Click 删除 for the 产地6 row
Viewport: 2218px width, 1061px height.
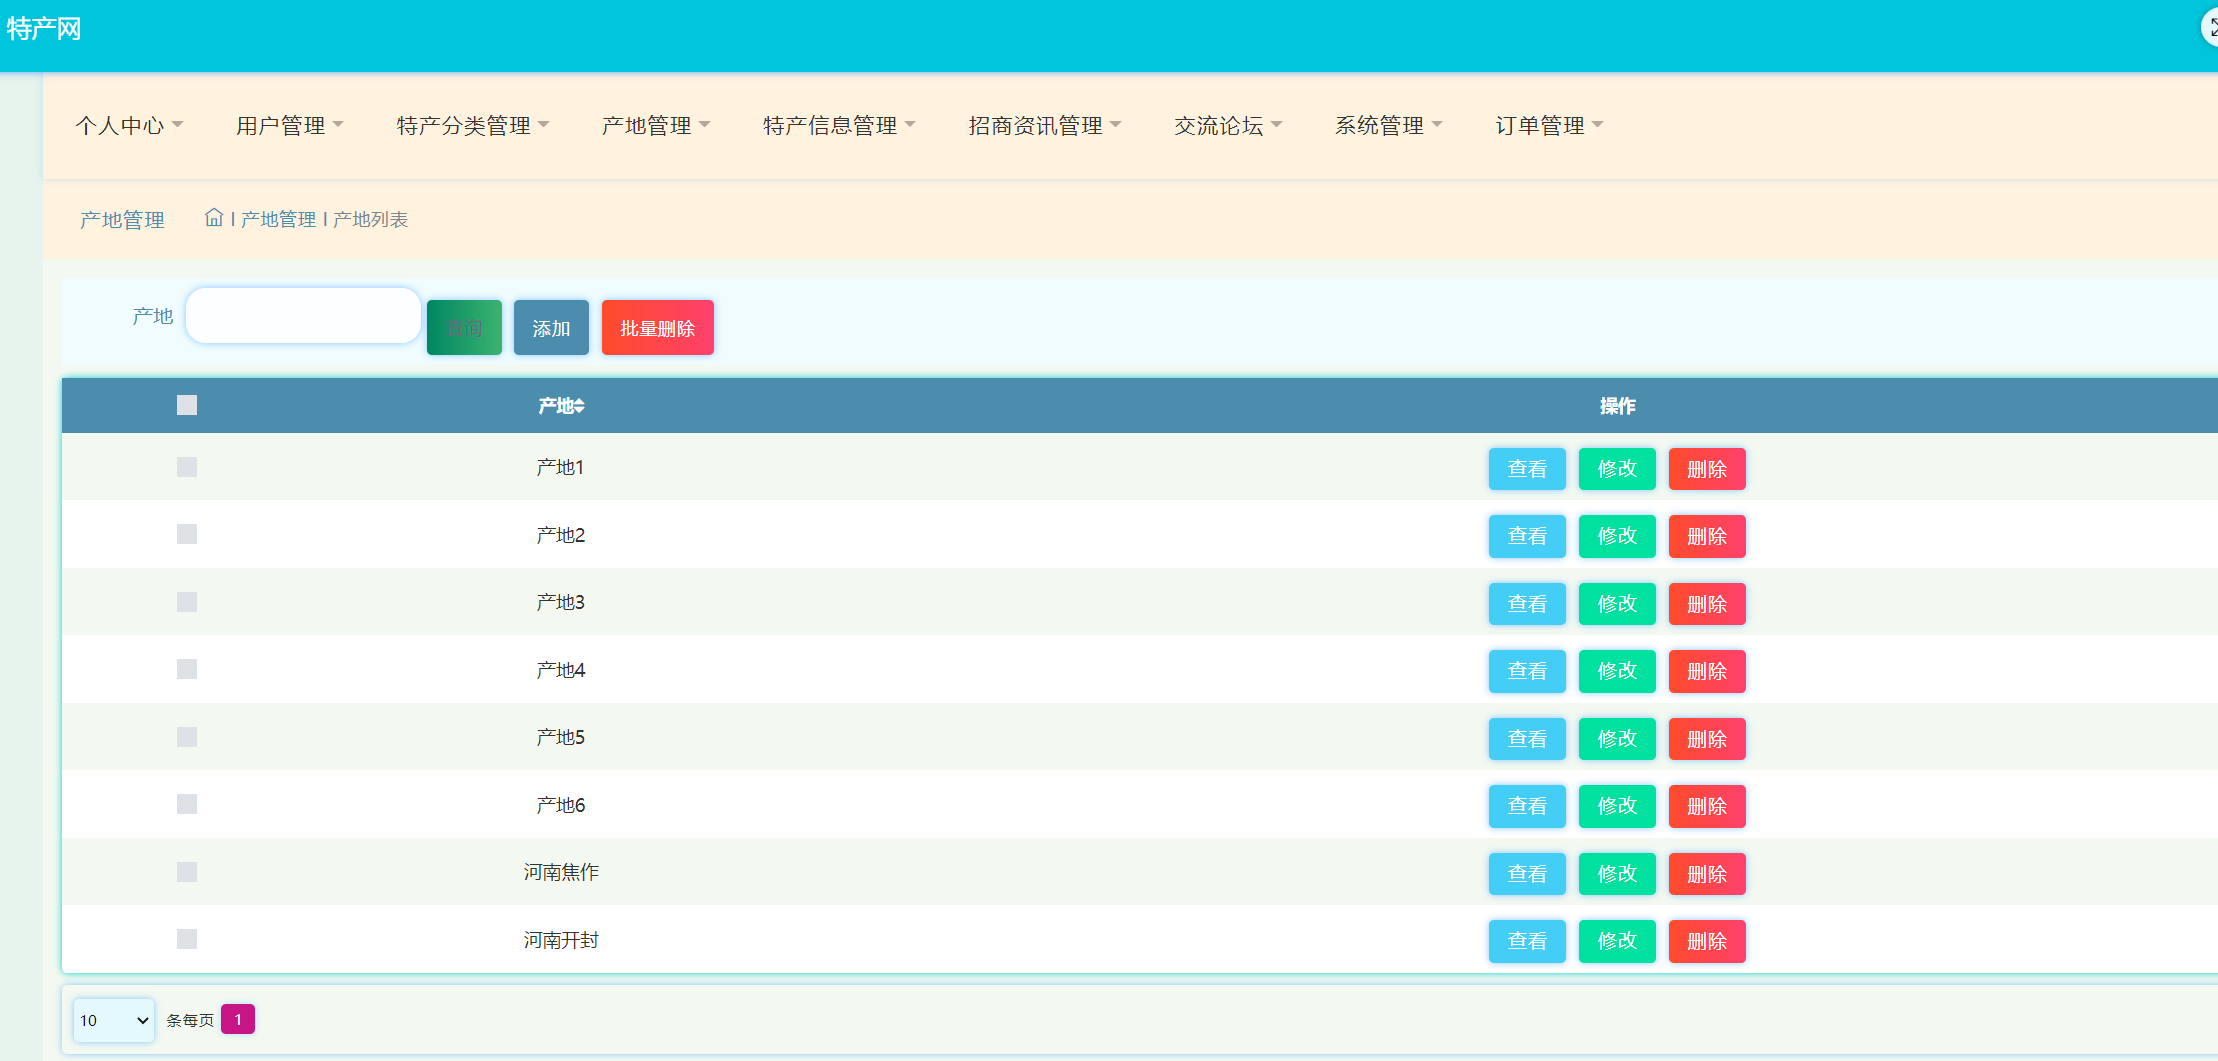pyautogui.click(x=1707, y=806)
